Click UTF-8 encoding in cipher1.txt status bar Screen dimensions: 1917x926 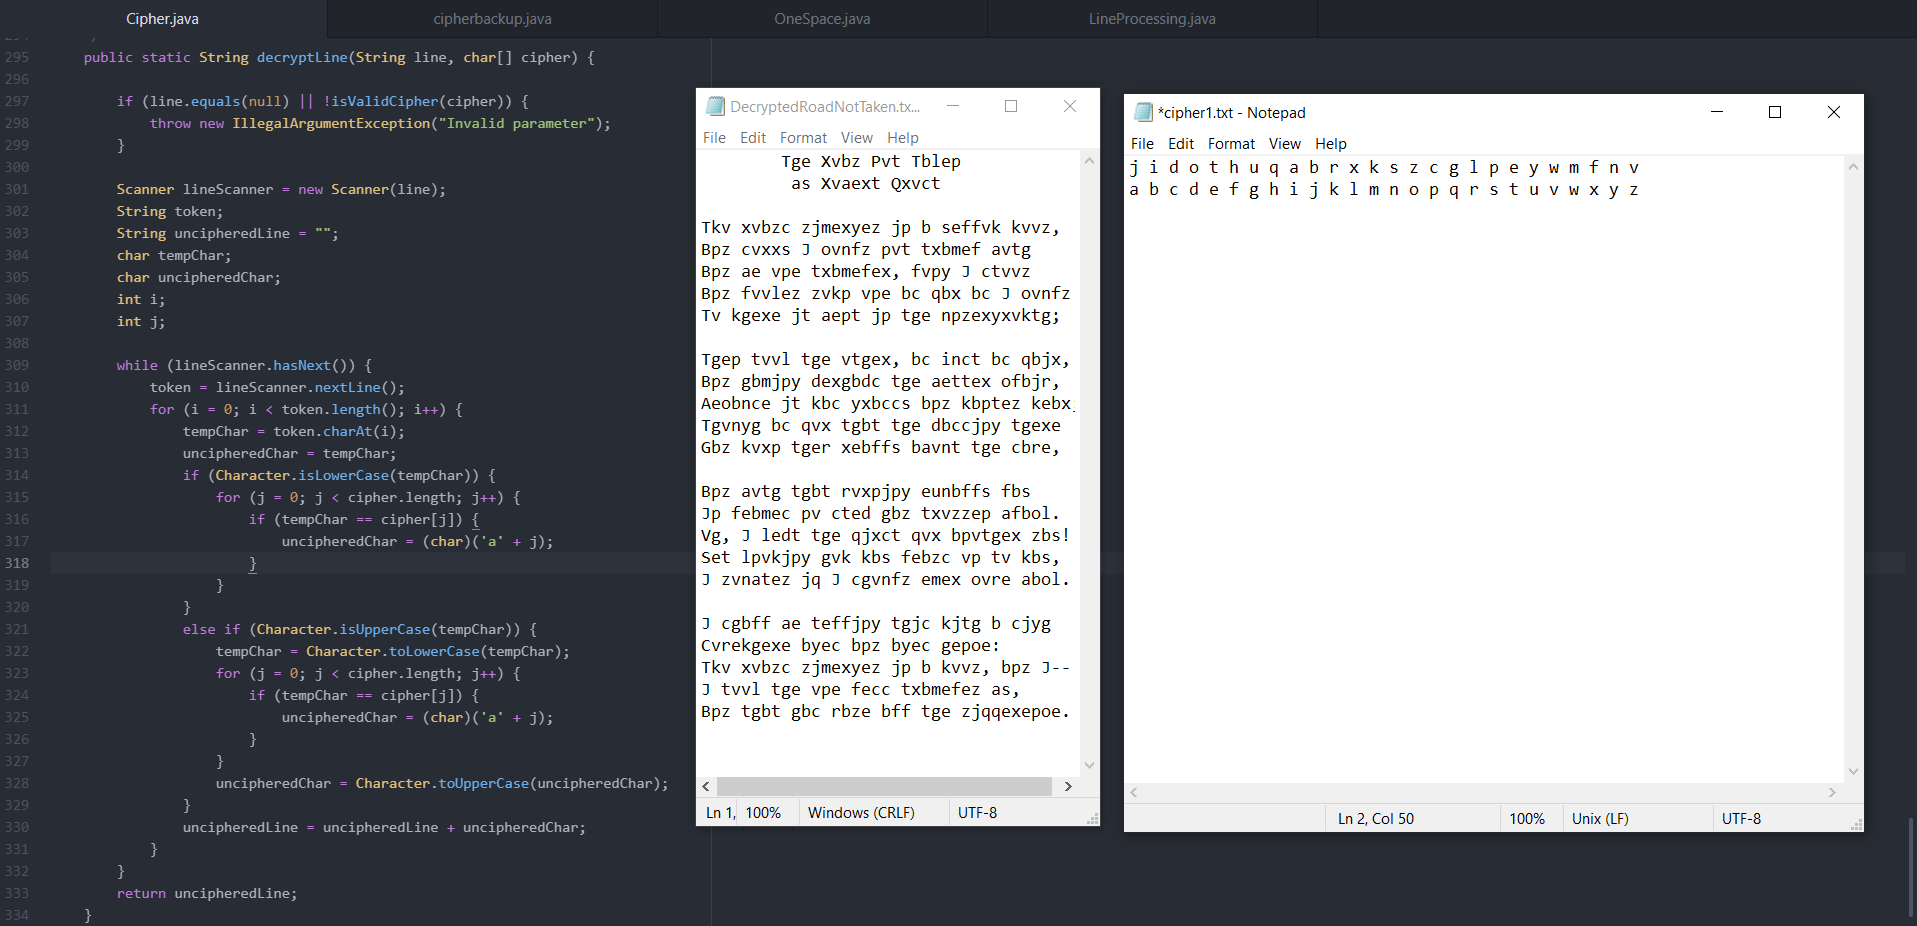pyautogui.click(x=1741, y=819)
